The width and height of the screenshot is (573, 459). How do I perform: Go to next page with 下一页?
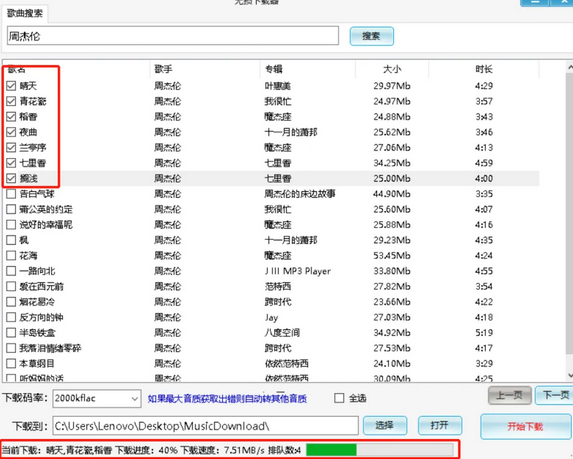pos(555,395)
